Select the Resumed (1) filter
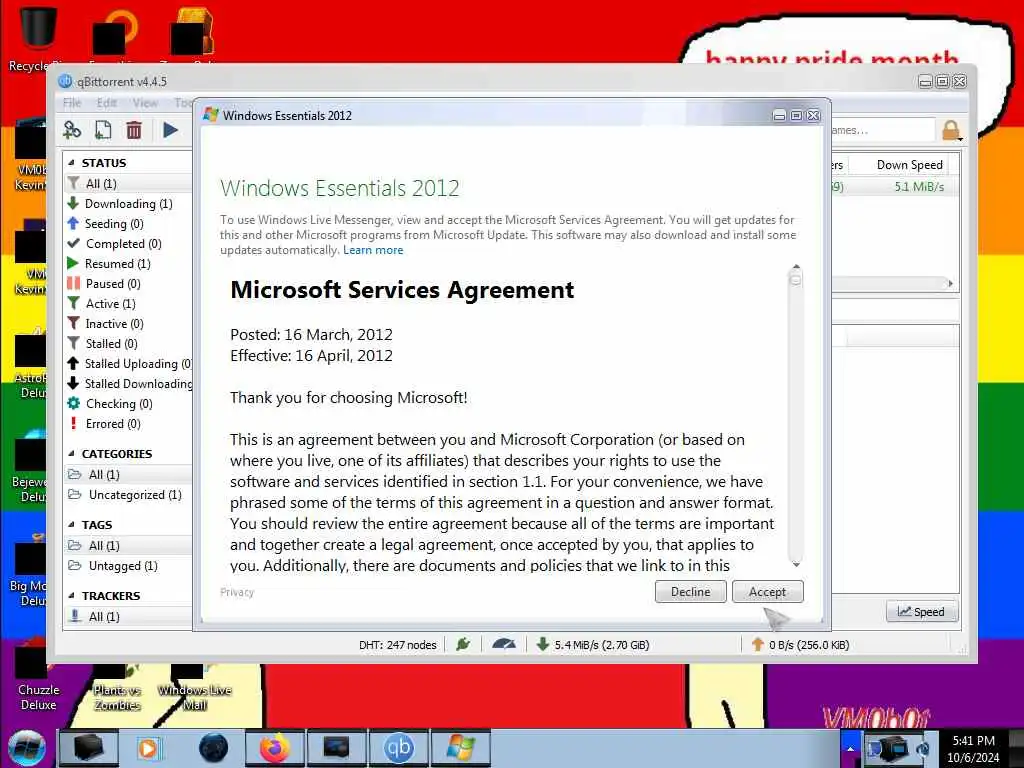This screenshot has width=1024, height=768. click(x=129, y=264)
